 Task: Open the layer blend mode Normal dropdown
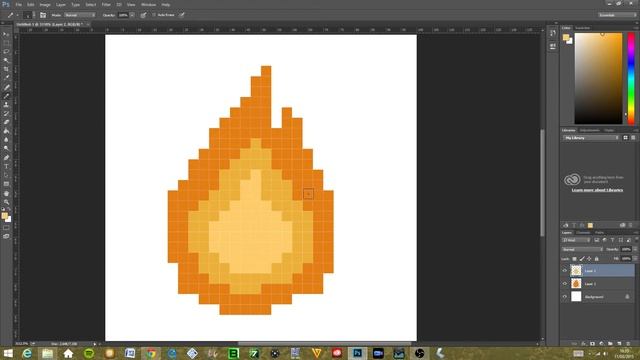click(x=582, y=249)
